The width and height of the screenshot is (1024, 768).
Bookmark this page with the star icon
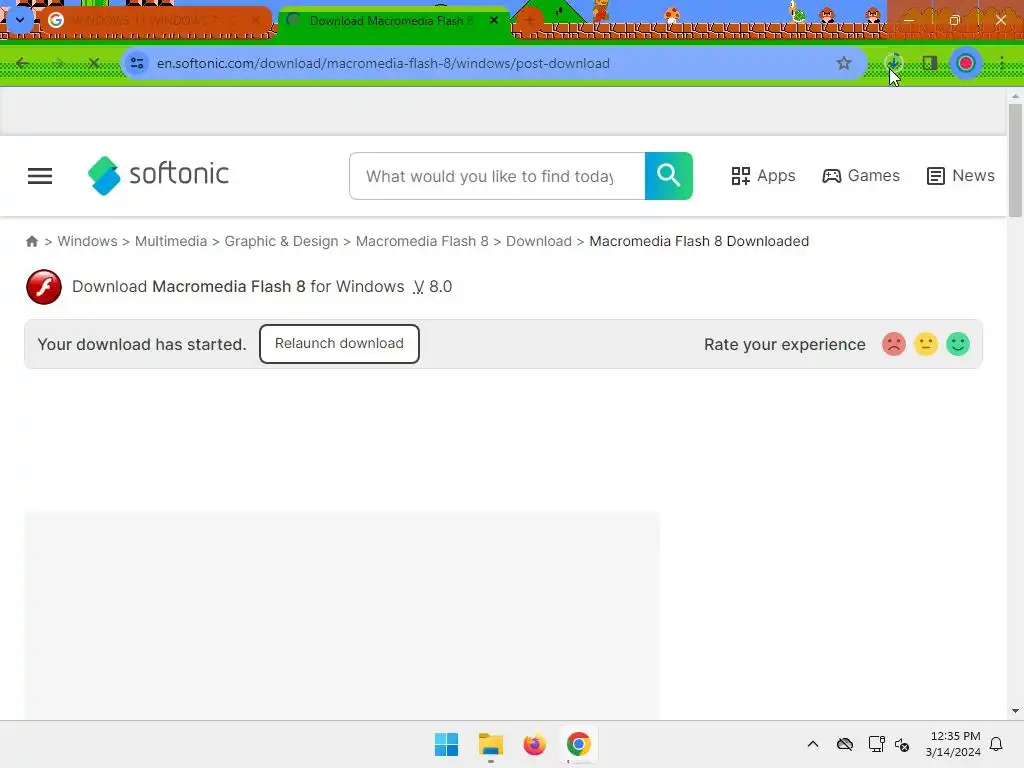click(844, 63)
